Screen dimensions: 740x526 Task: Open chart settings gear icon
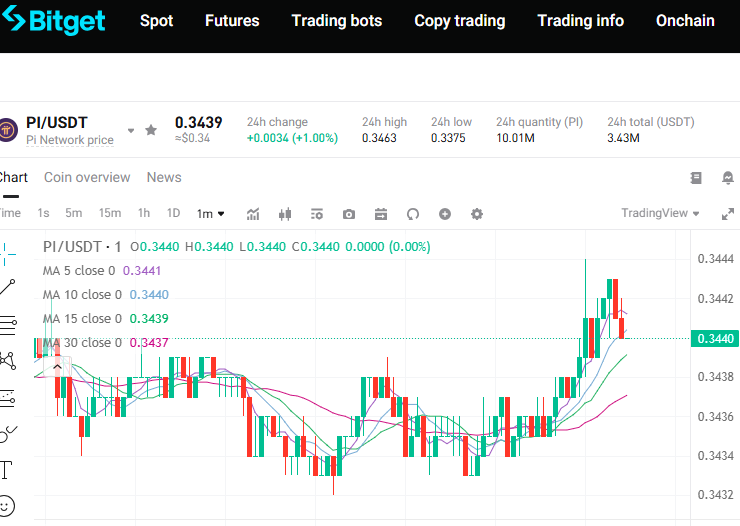pyautogui.click(x=477, y=214)
